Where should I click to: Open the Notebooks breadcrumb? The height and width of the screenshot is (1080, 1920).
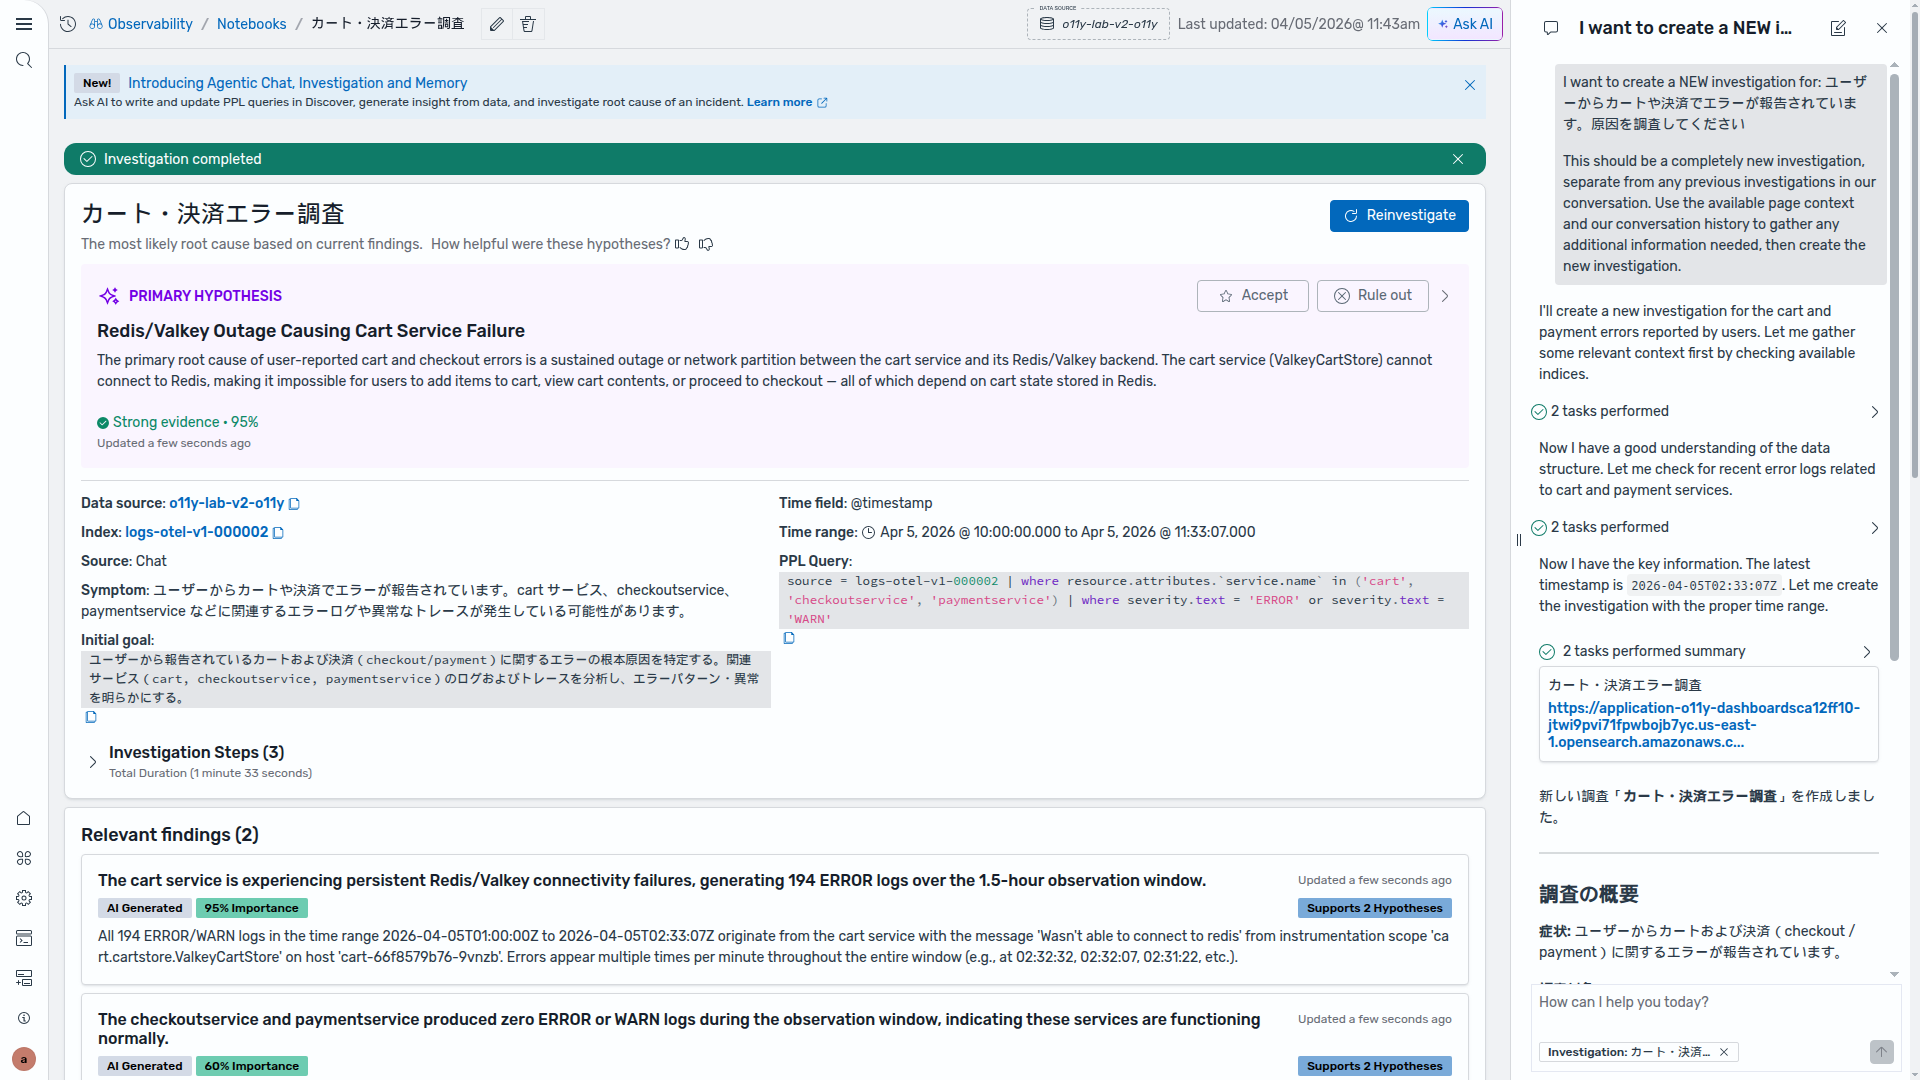(x=251, y=24)
